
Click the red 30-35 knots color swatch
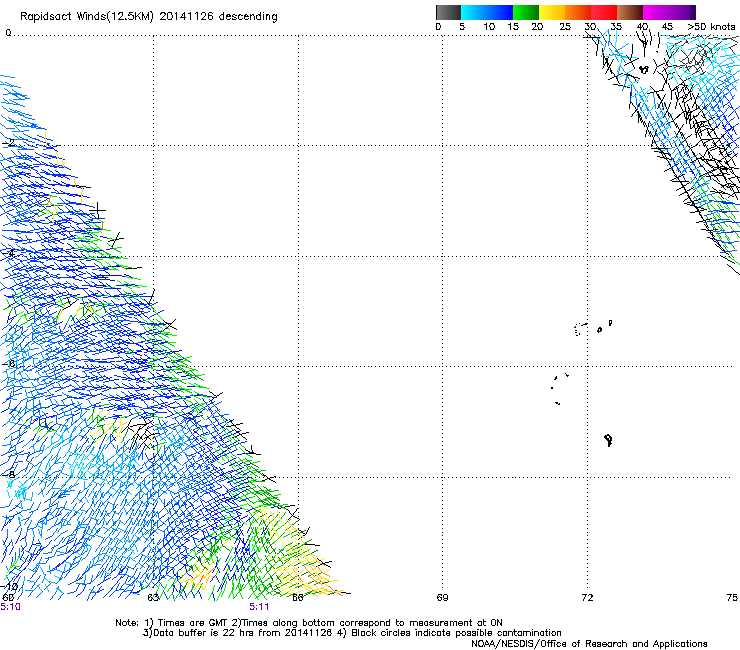point(604,12)
